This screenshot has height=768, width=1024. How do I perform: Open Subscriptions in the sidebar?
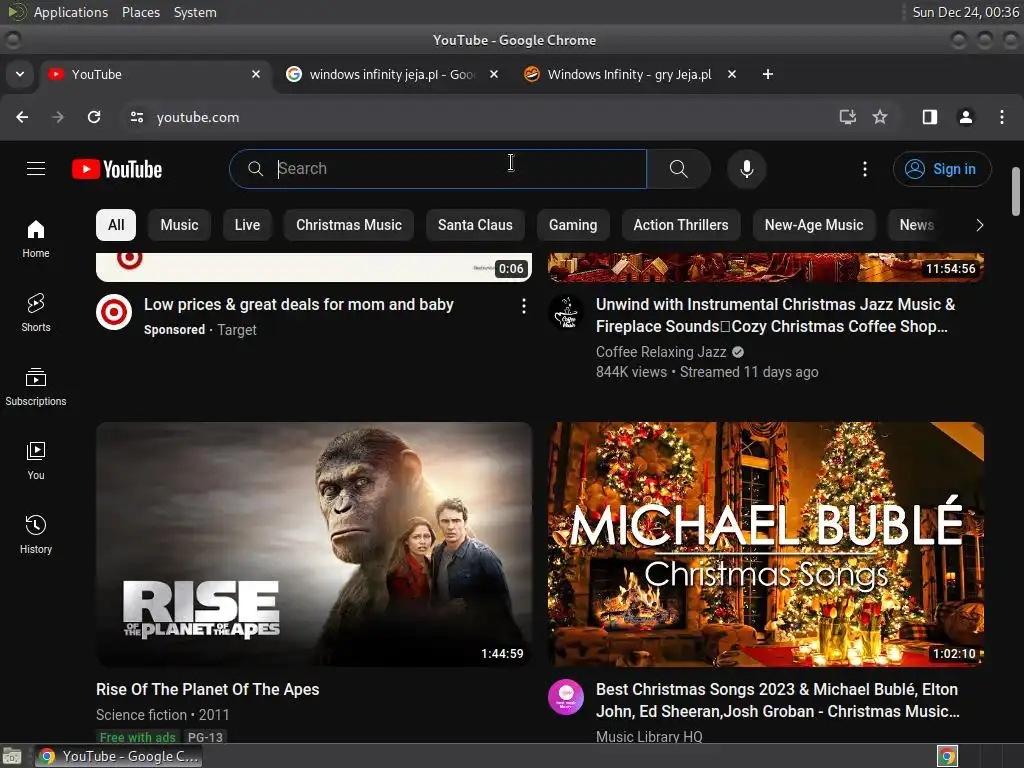tap(36, 387)
